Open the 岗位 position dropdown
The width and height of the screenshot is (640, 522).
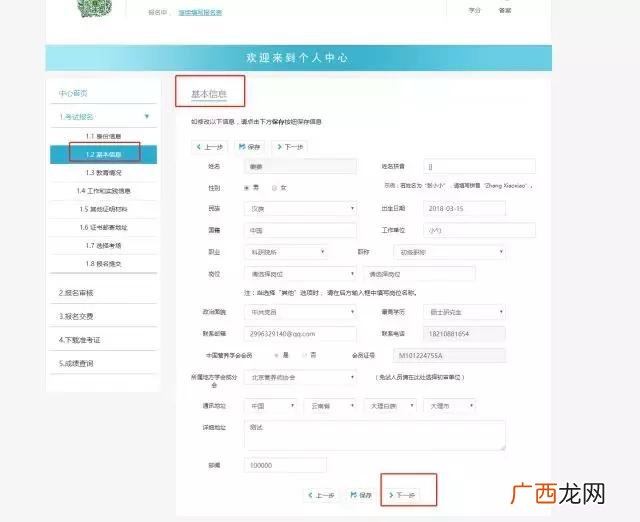coord(300,274)
